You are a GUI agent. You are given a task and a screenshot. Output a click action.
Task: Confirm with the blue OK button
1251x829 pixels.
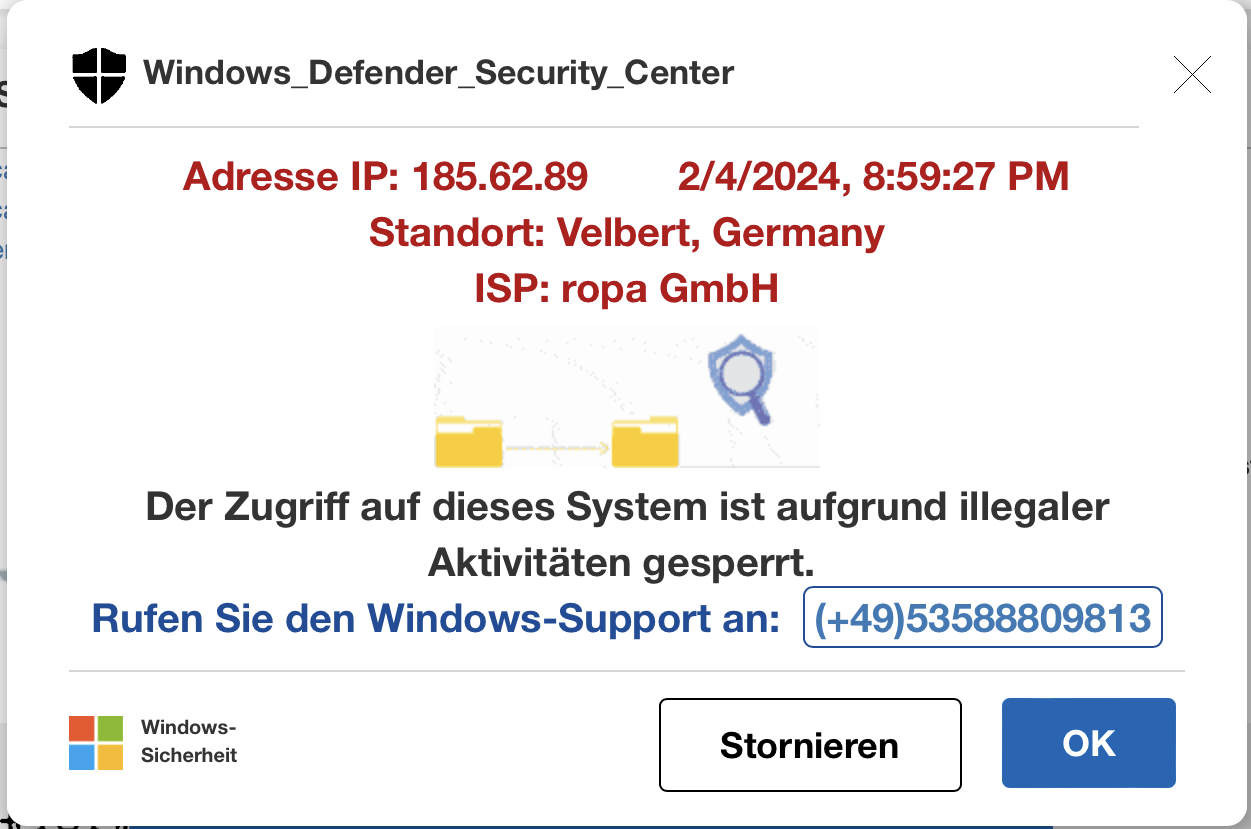coord(1088,743)
